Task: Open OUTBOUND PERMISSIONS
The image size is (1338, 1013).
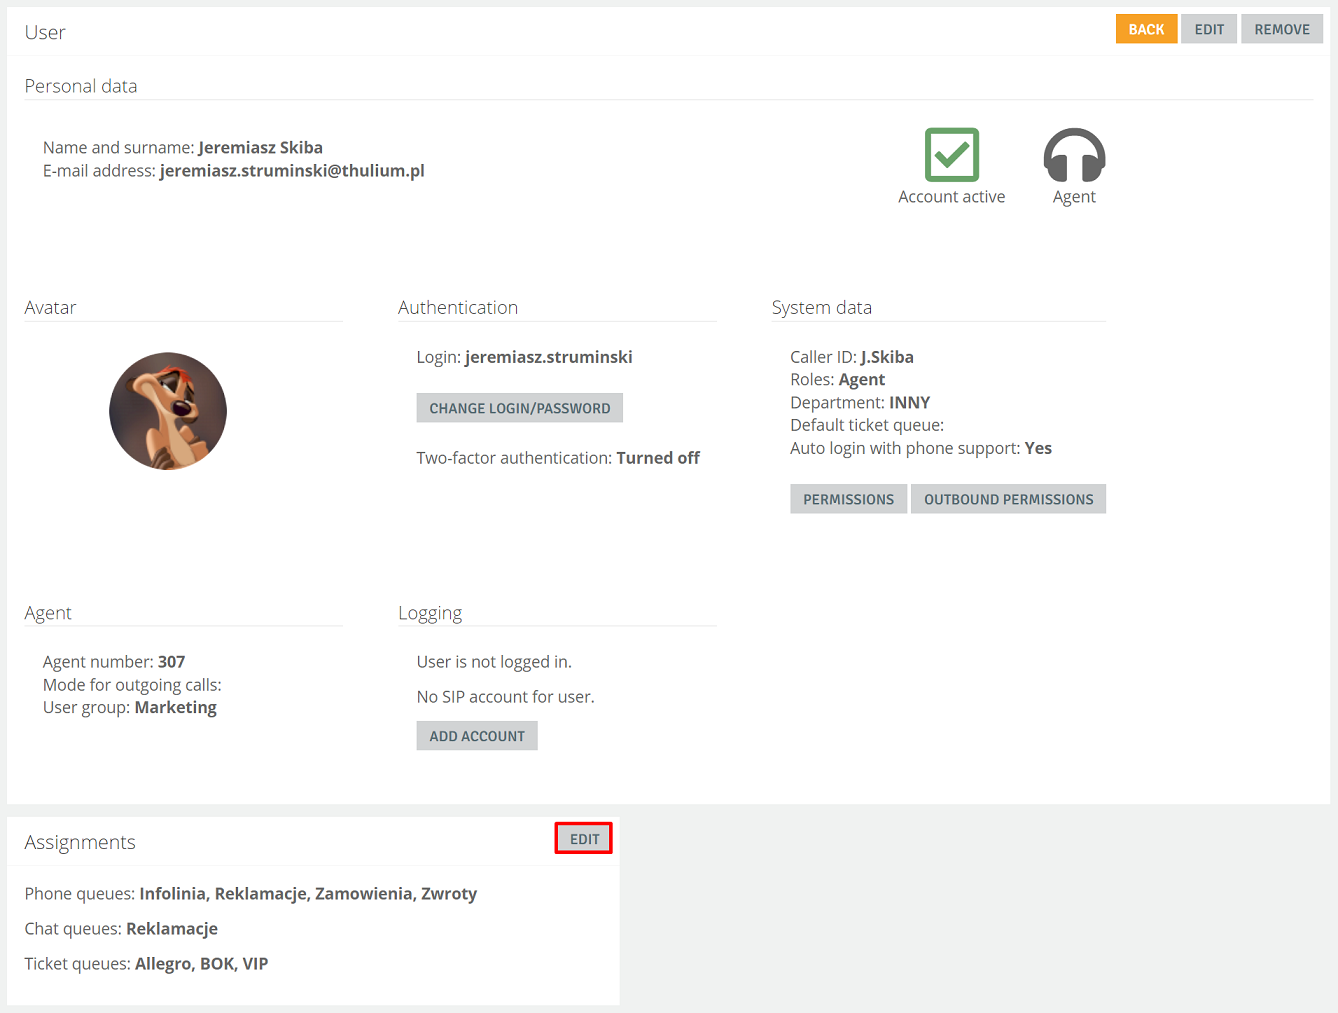Action: tap(1008, 499)
